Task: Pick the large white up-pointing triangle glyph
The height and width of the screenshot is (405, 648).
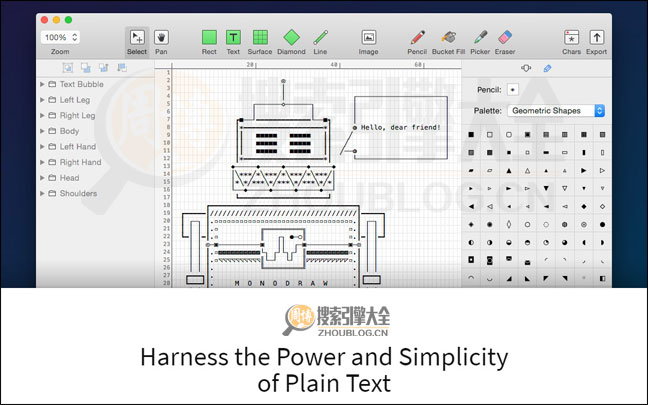Action: point(527,170)
